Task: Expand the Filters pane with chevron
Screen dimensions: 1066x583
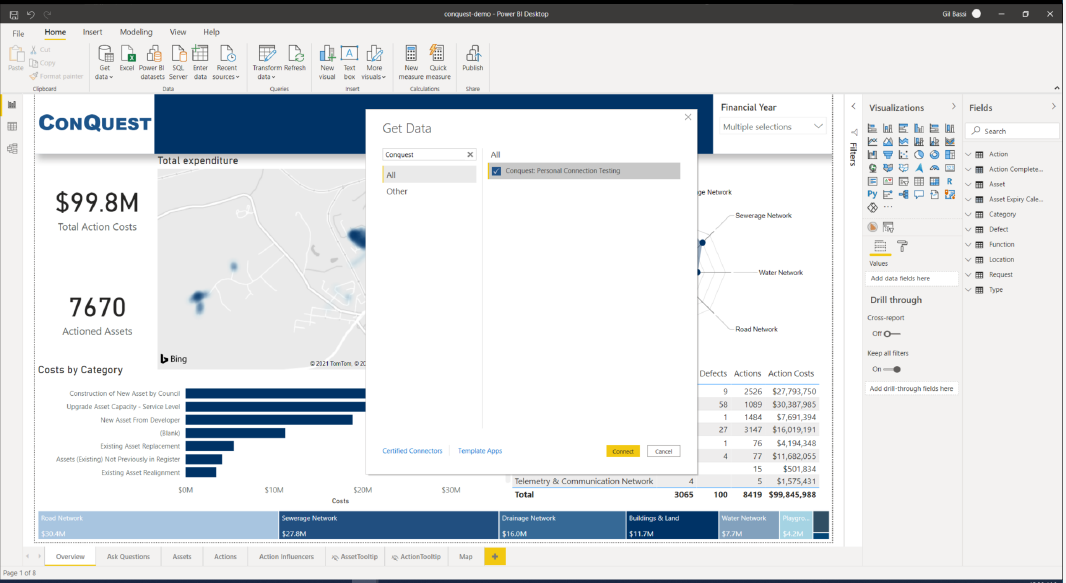Action: coord(853,106)
